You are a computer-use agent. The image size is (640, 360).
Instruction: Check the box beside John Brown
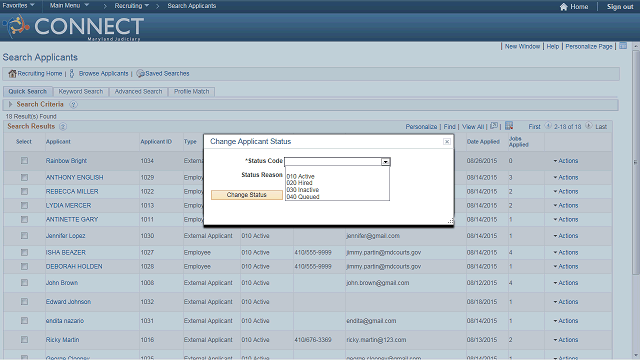coord(24,283)
